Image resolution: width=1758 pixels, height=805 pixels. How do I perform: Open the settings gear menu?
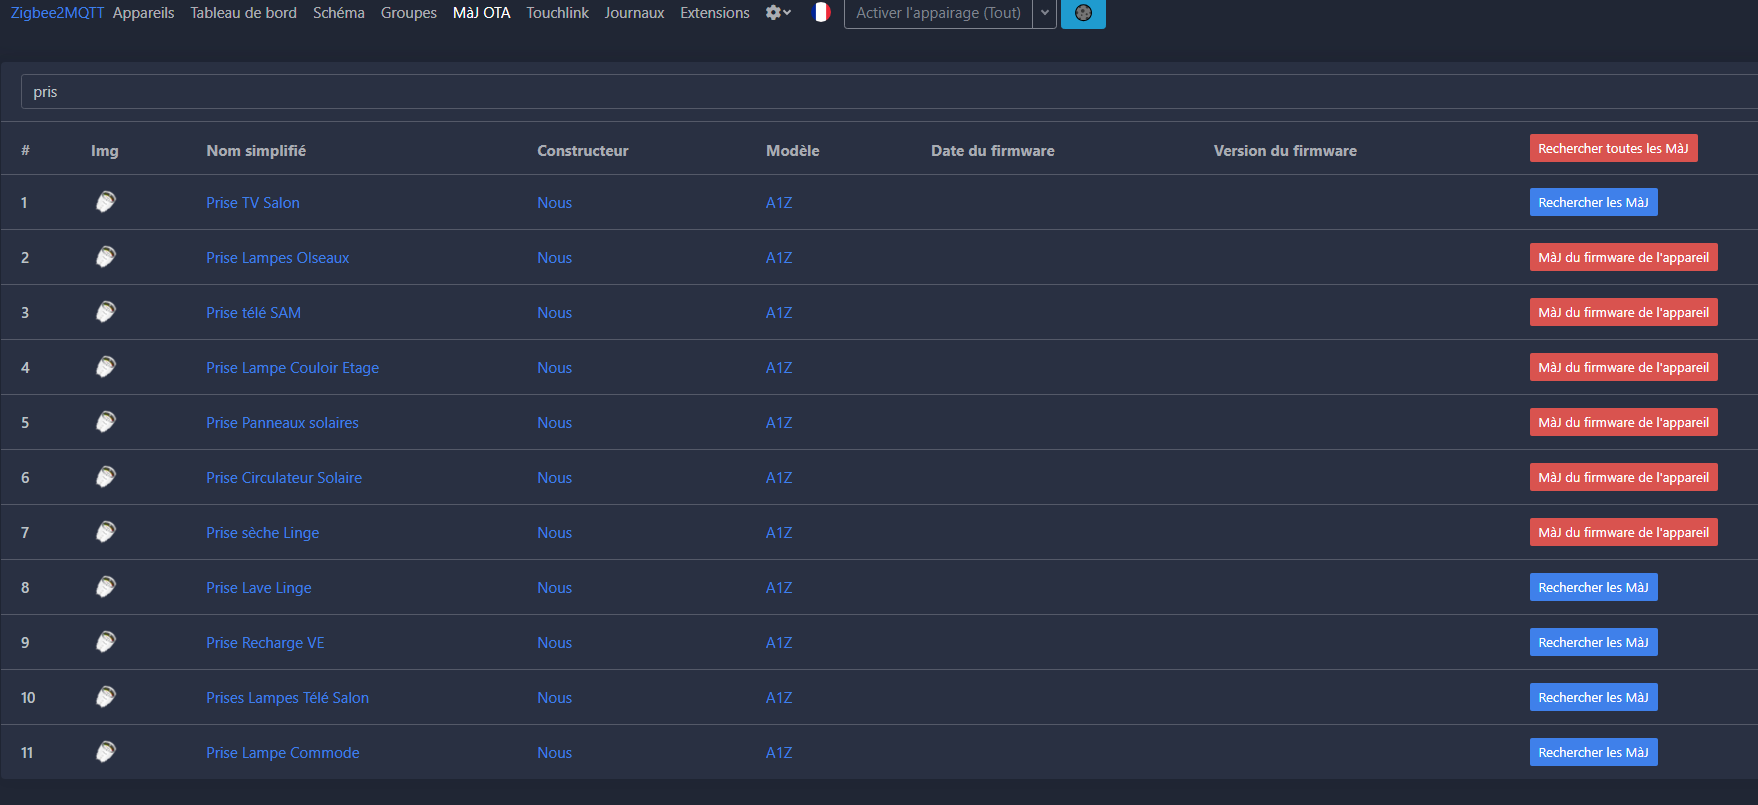coord(778,13)
